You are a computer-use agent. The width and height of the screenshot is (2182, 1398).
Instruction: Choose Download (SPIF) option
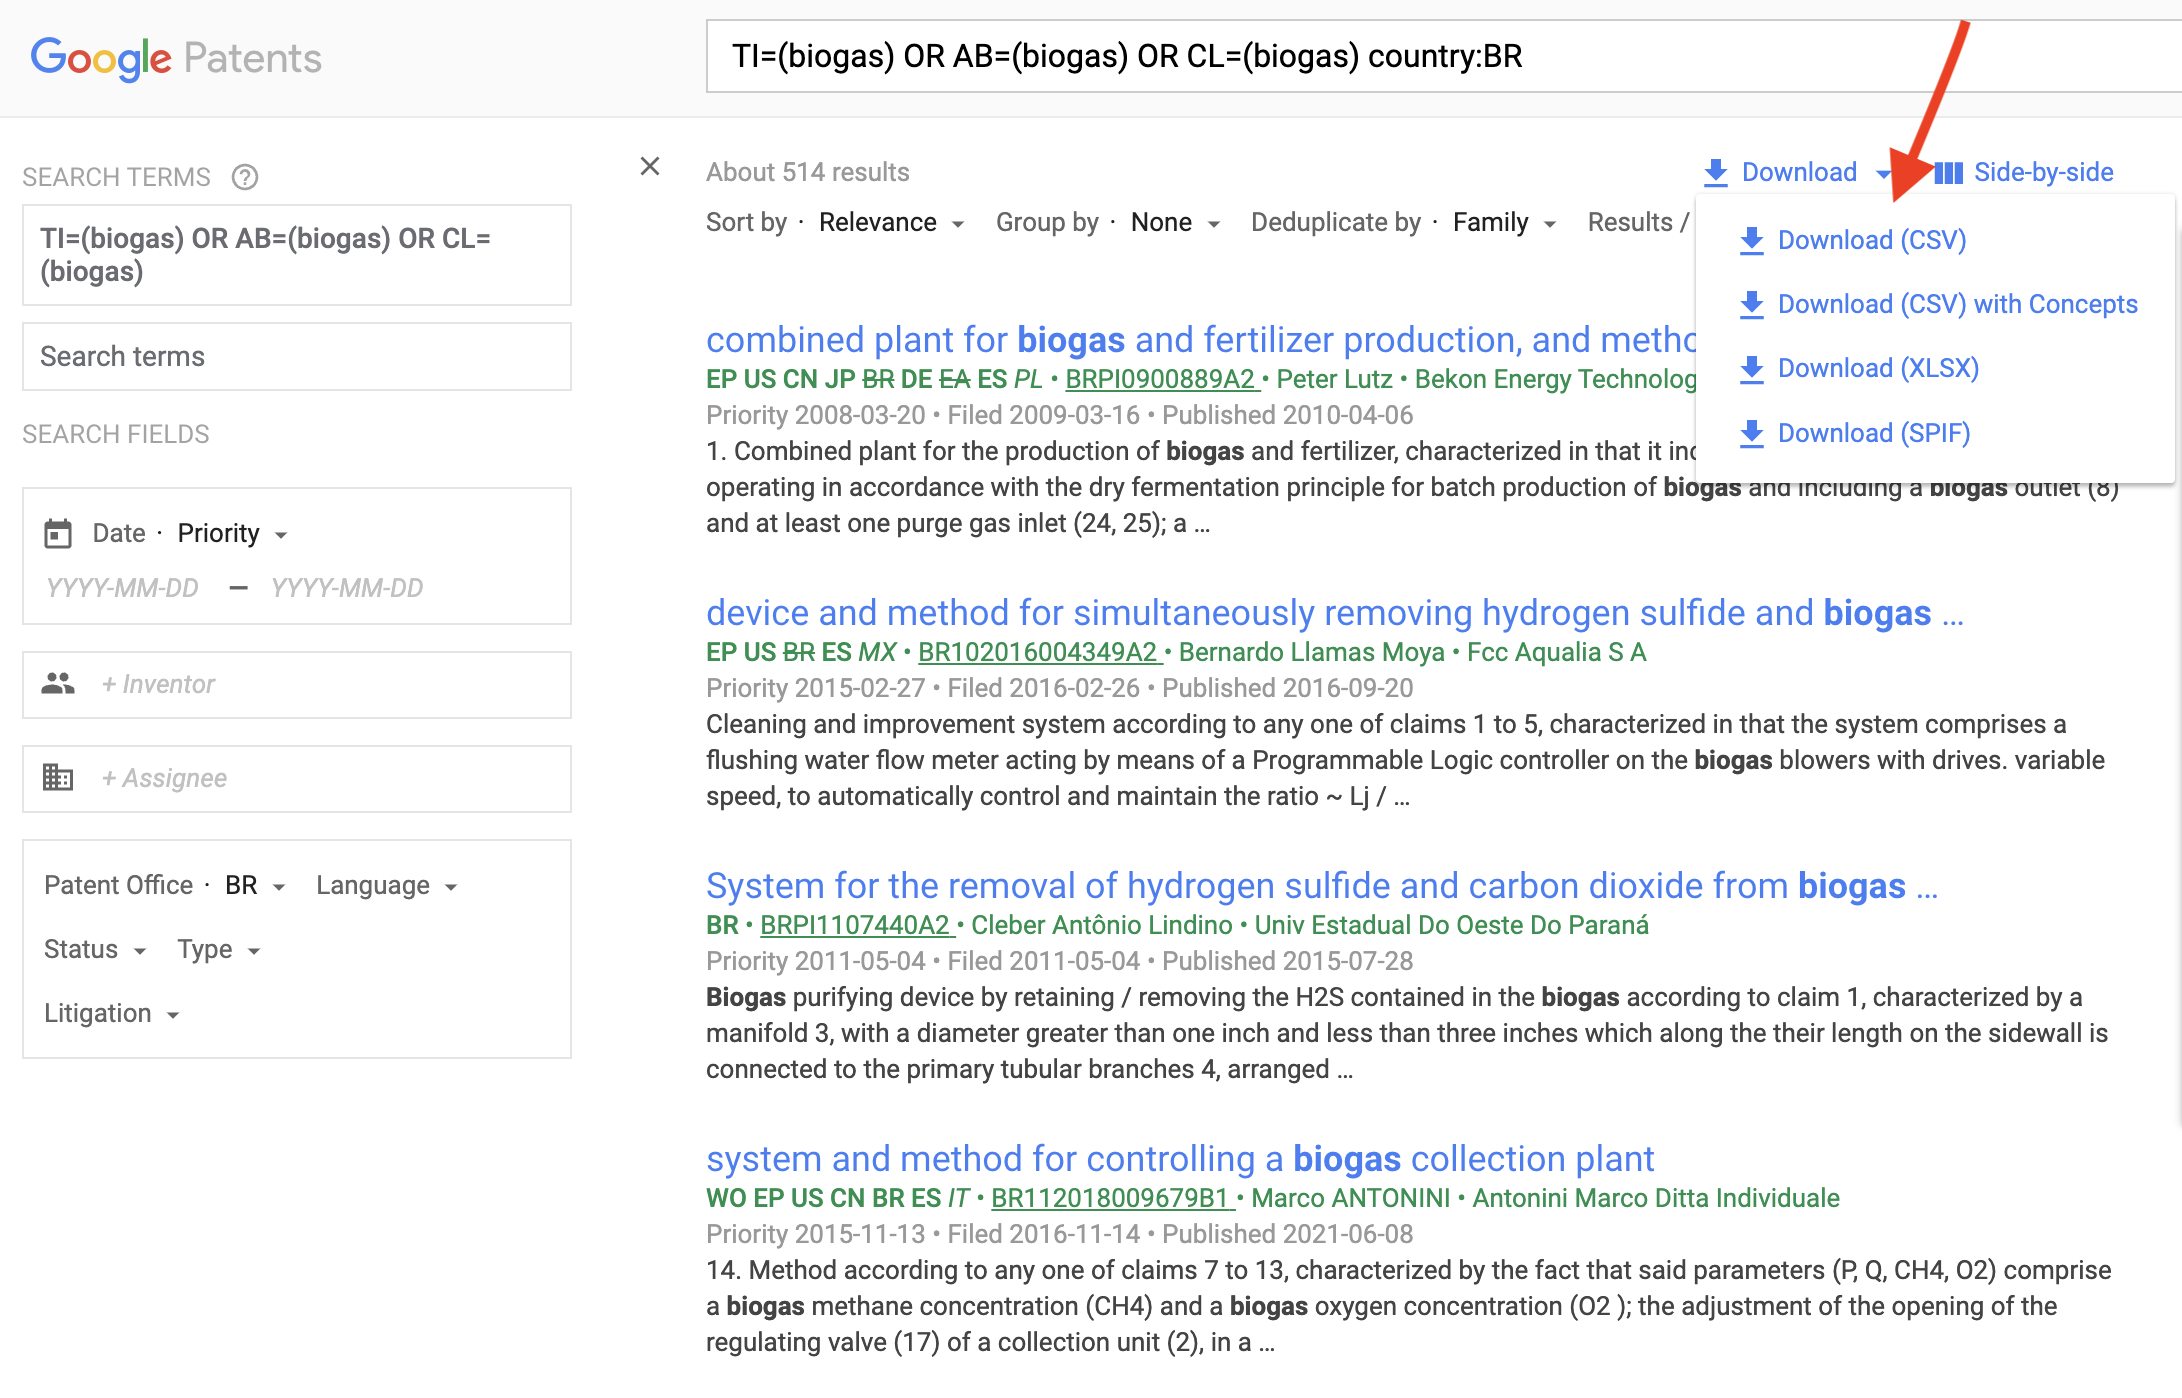coord(1874,433)
